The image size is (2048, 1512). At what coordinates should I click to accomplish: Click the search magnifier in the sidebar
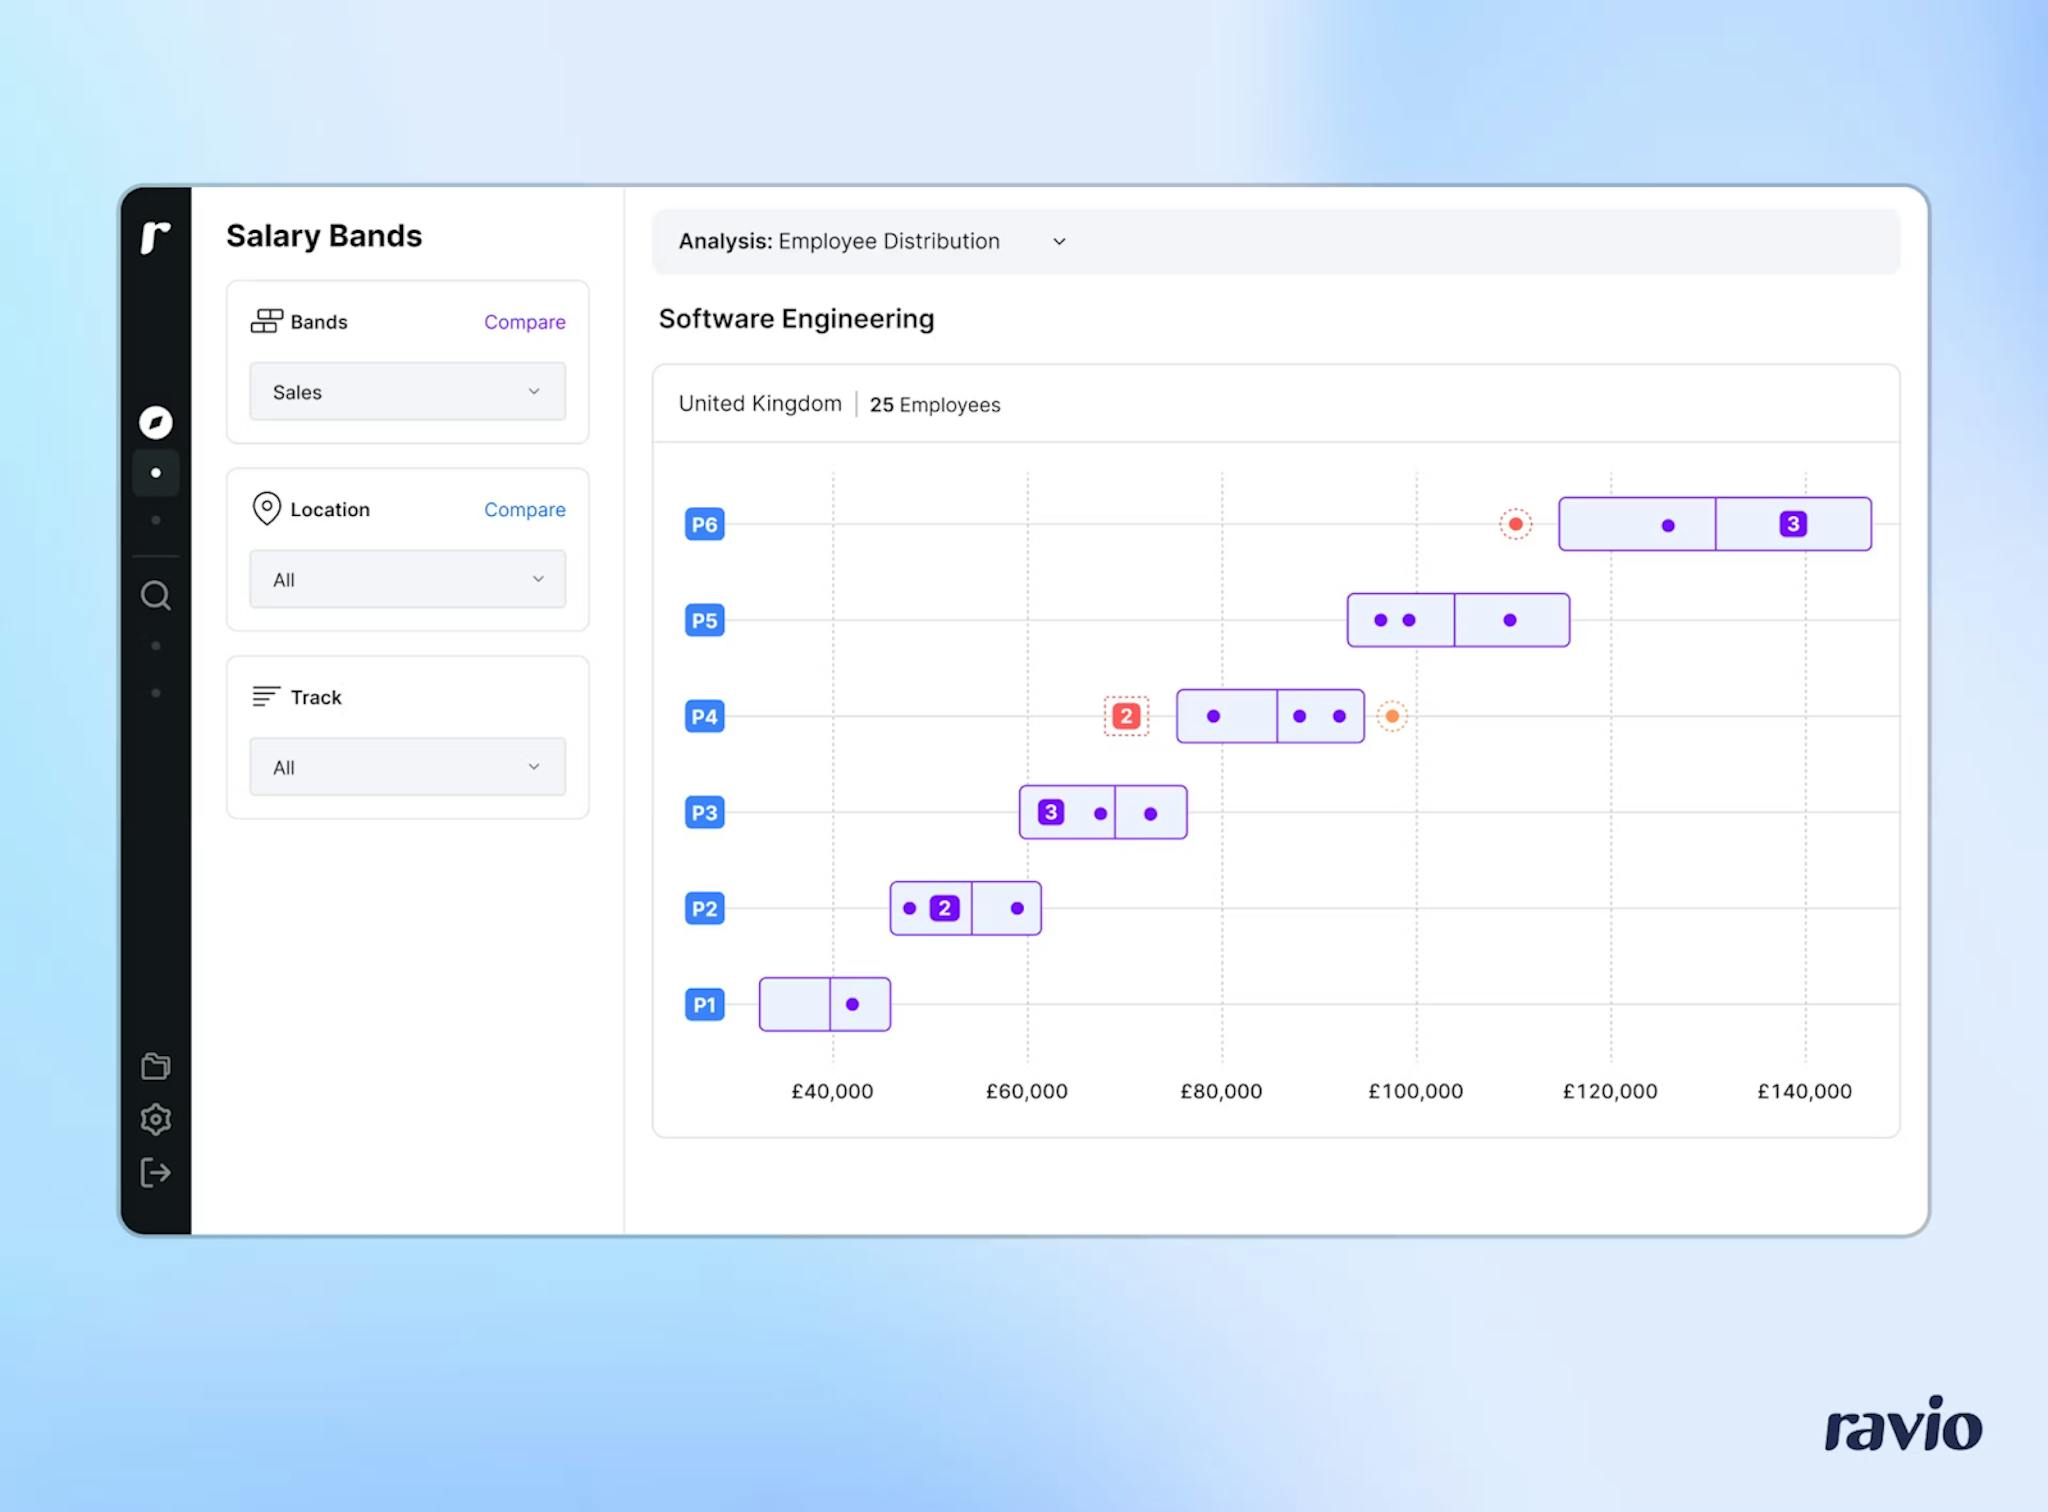pos(155,596)
